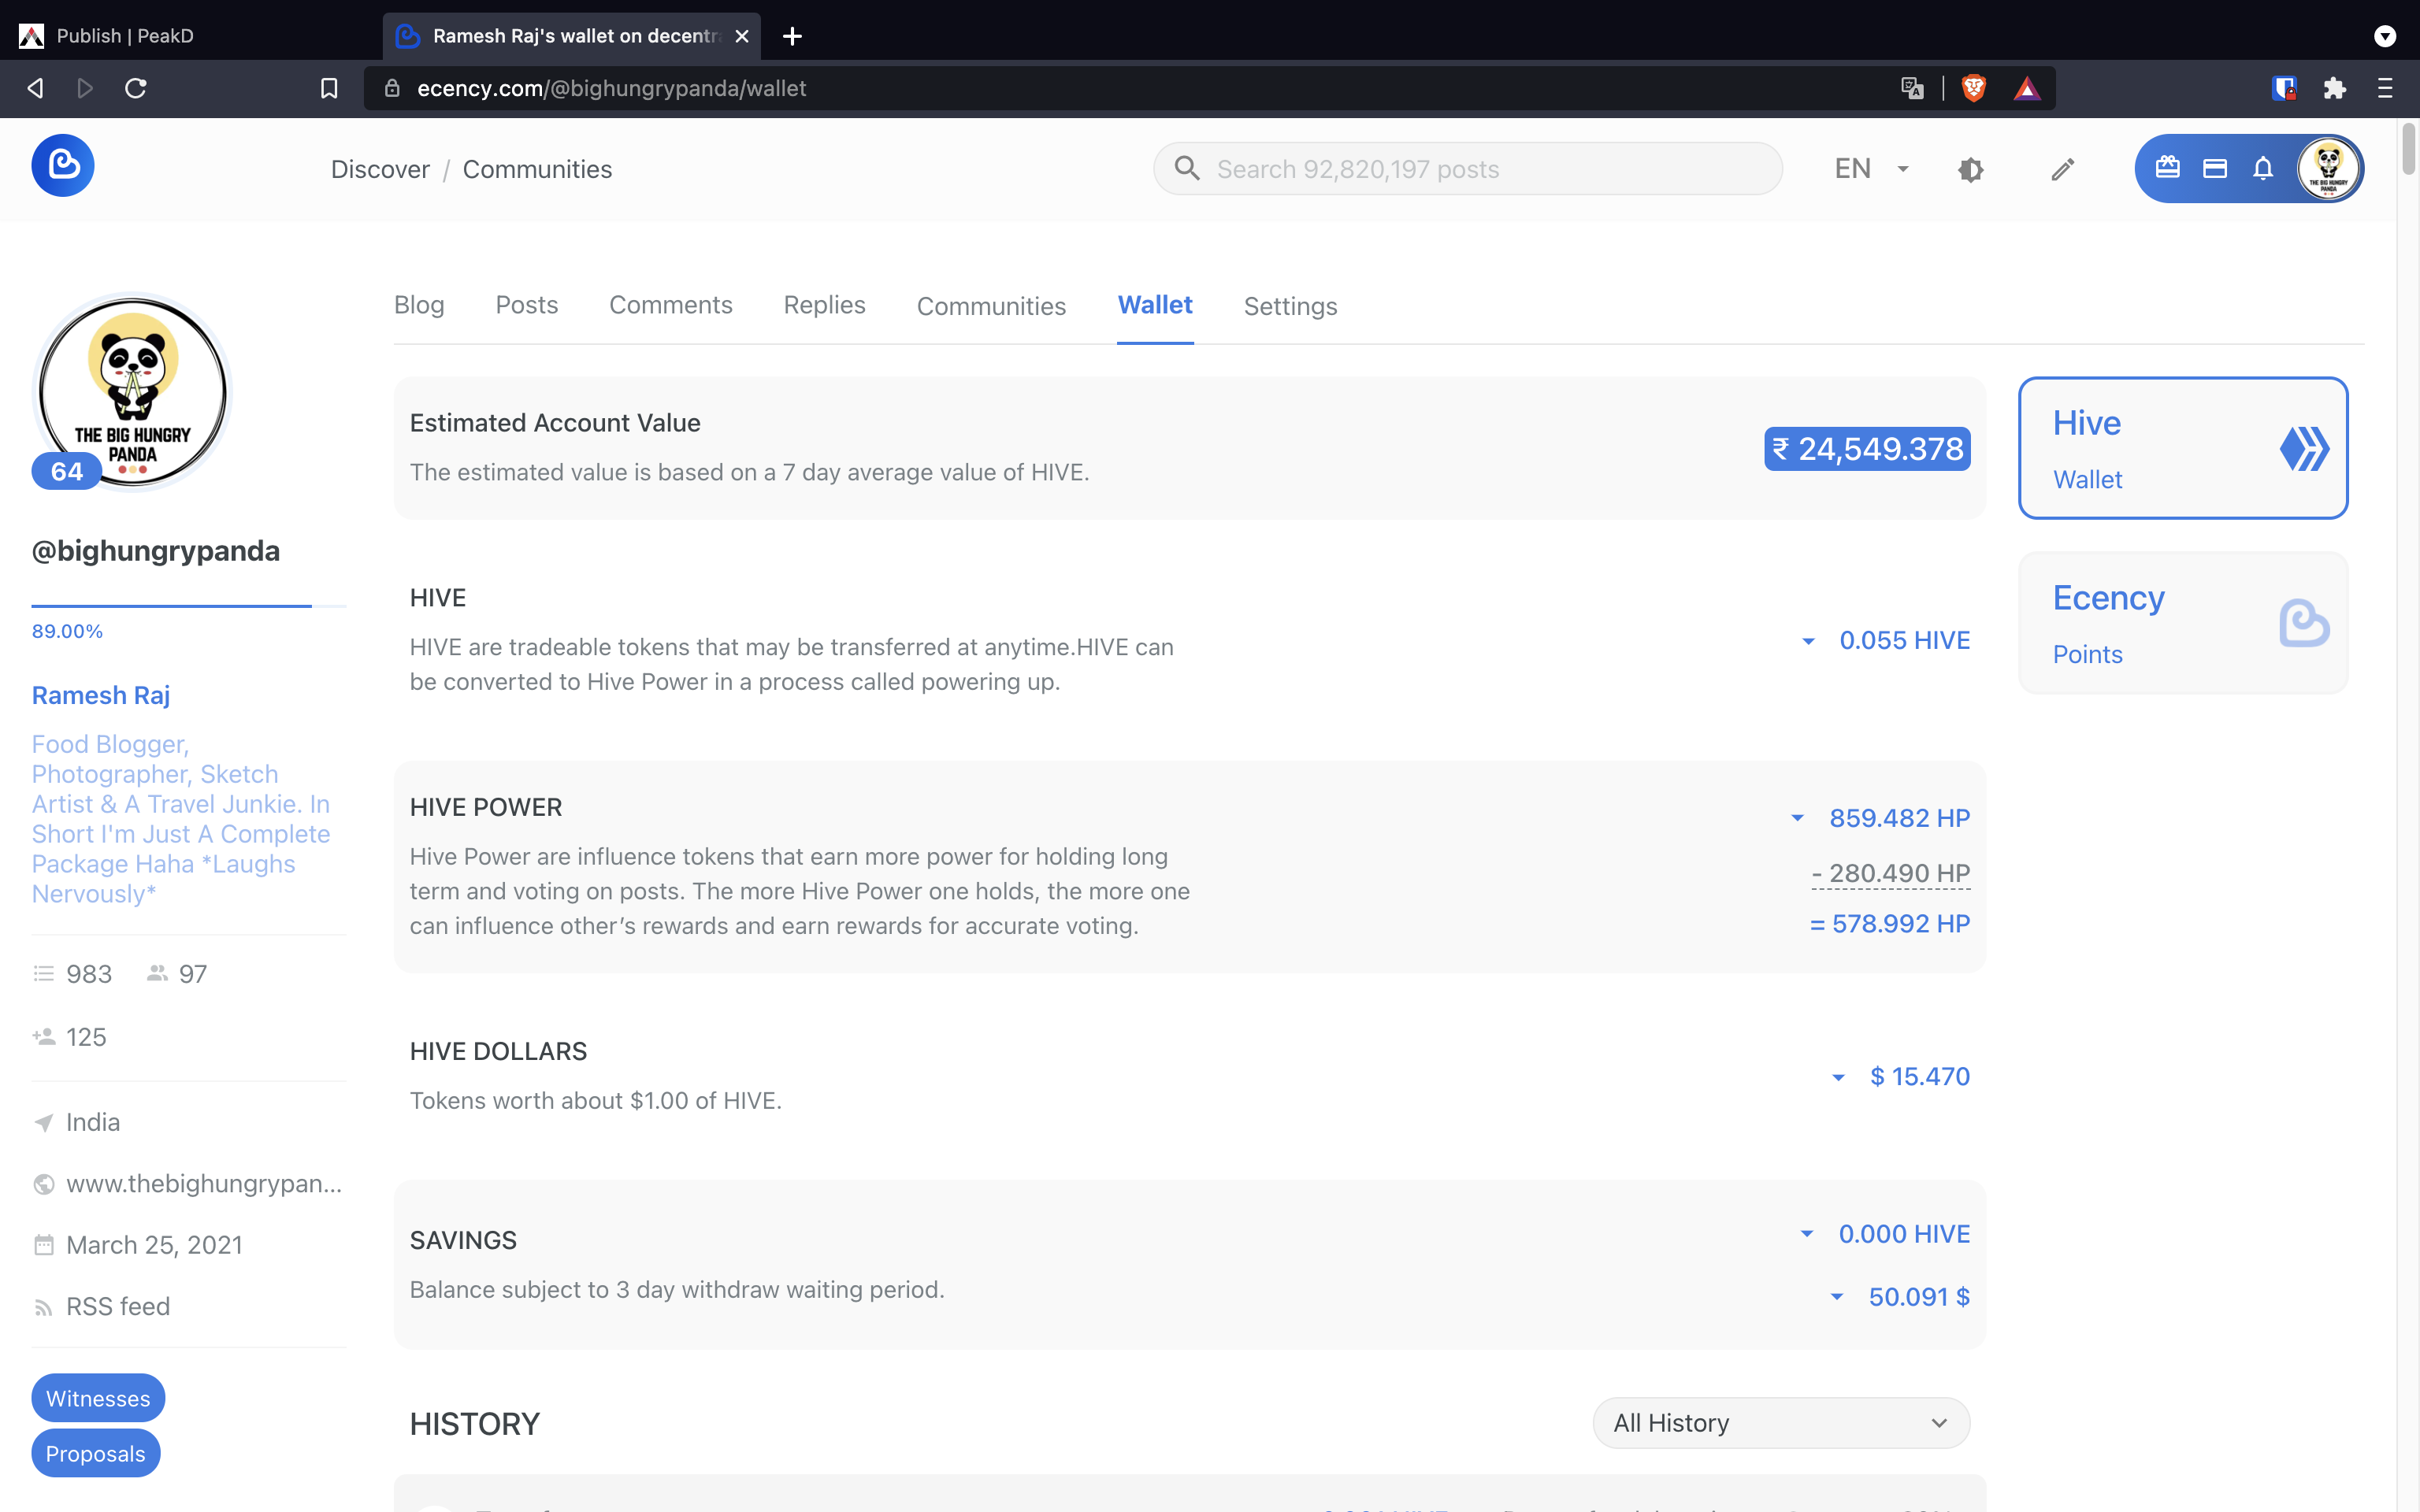Click the ₹ 24,549.378 account value badge
This screenshot has width=2420, height=1512.
click(x=1867, y=449)
